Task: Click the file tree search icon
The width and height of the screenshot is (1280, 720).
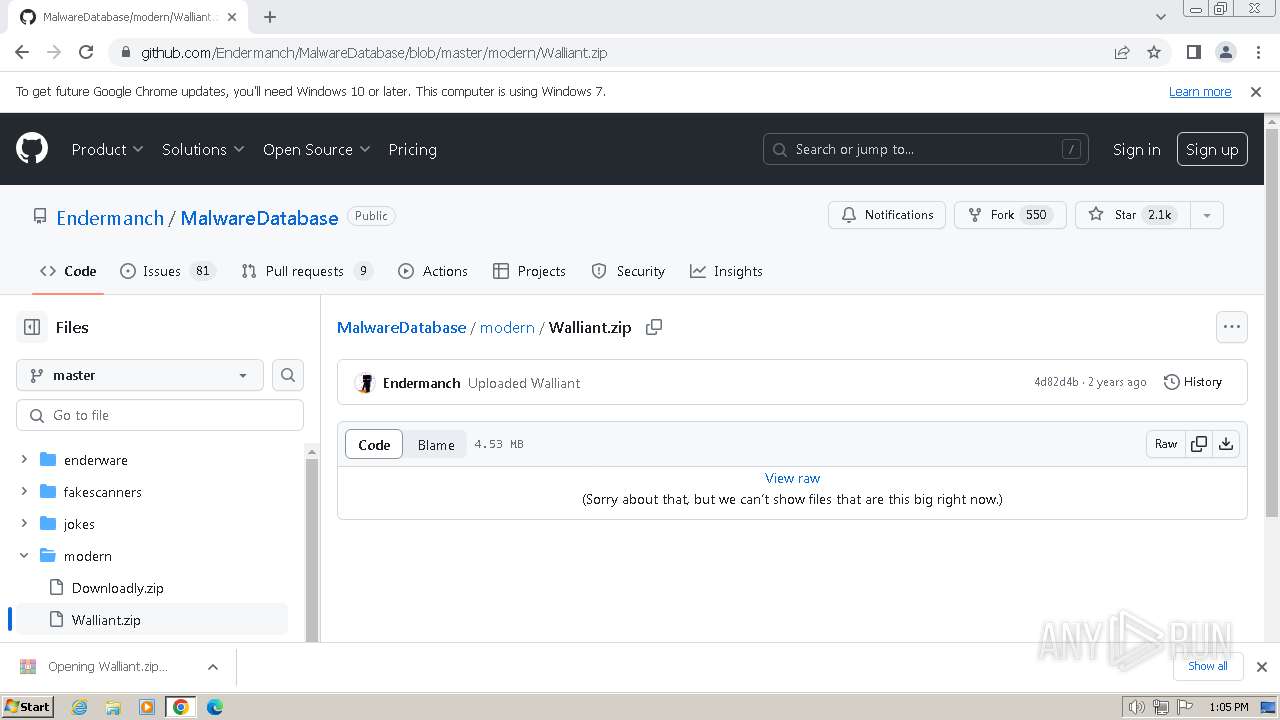Action: tap(288, 375)
